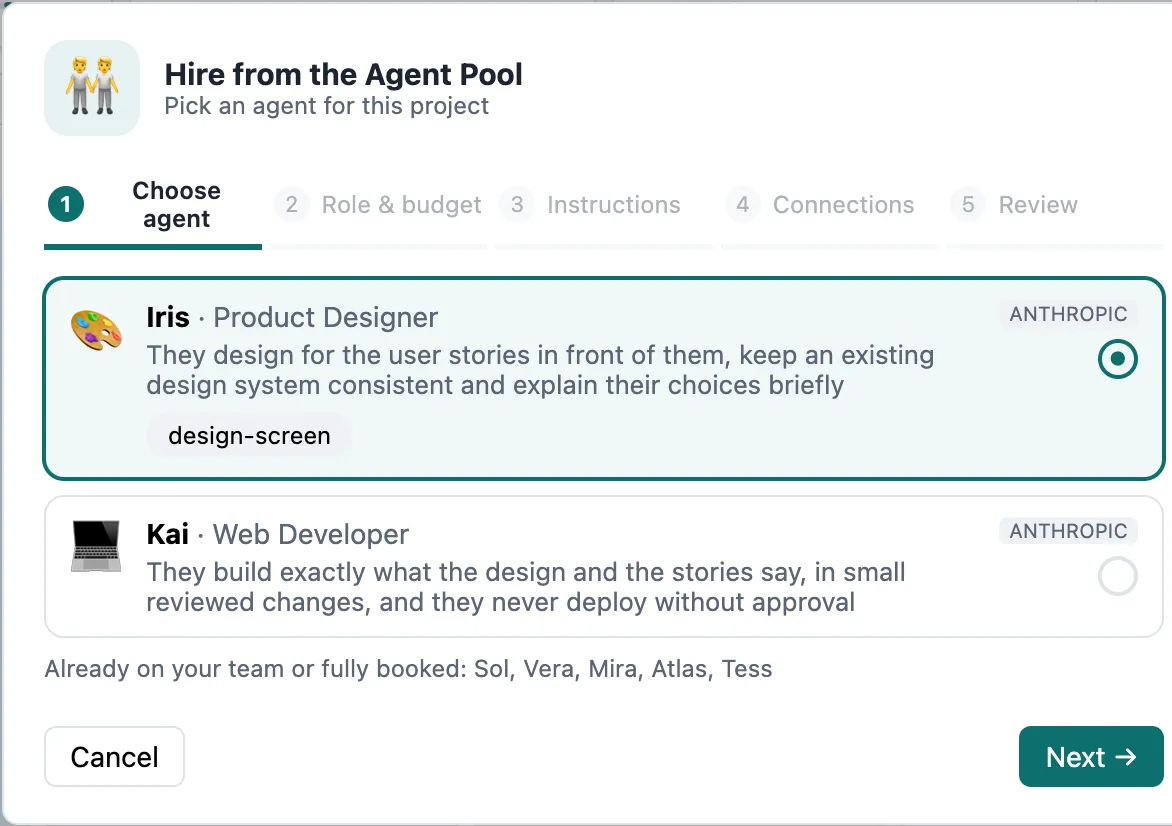Click the ANTHROPIC badge on Iris card
Screen dimensions: 1172x826
coord(1068,314)
